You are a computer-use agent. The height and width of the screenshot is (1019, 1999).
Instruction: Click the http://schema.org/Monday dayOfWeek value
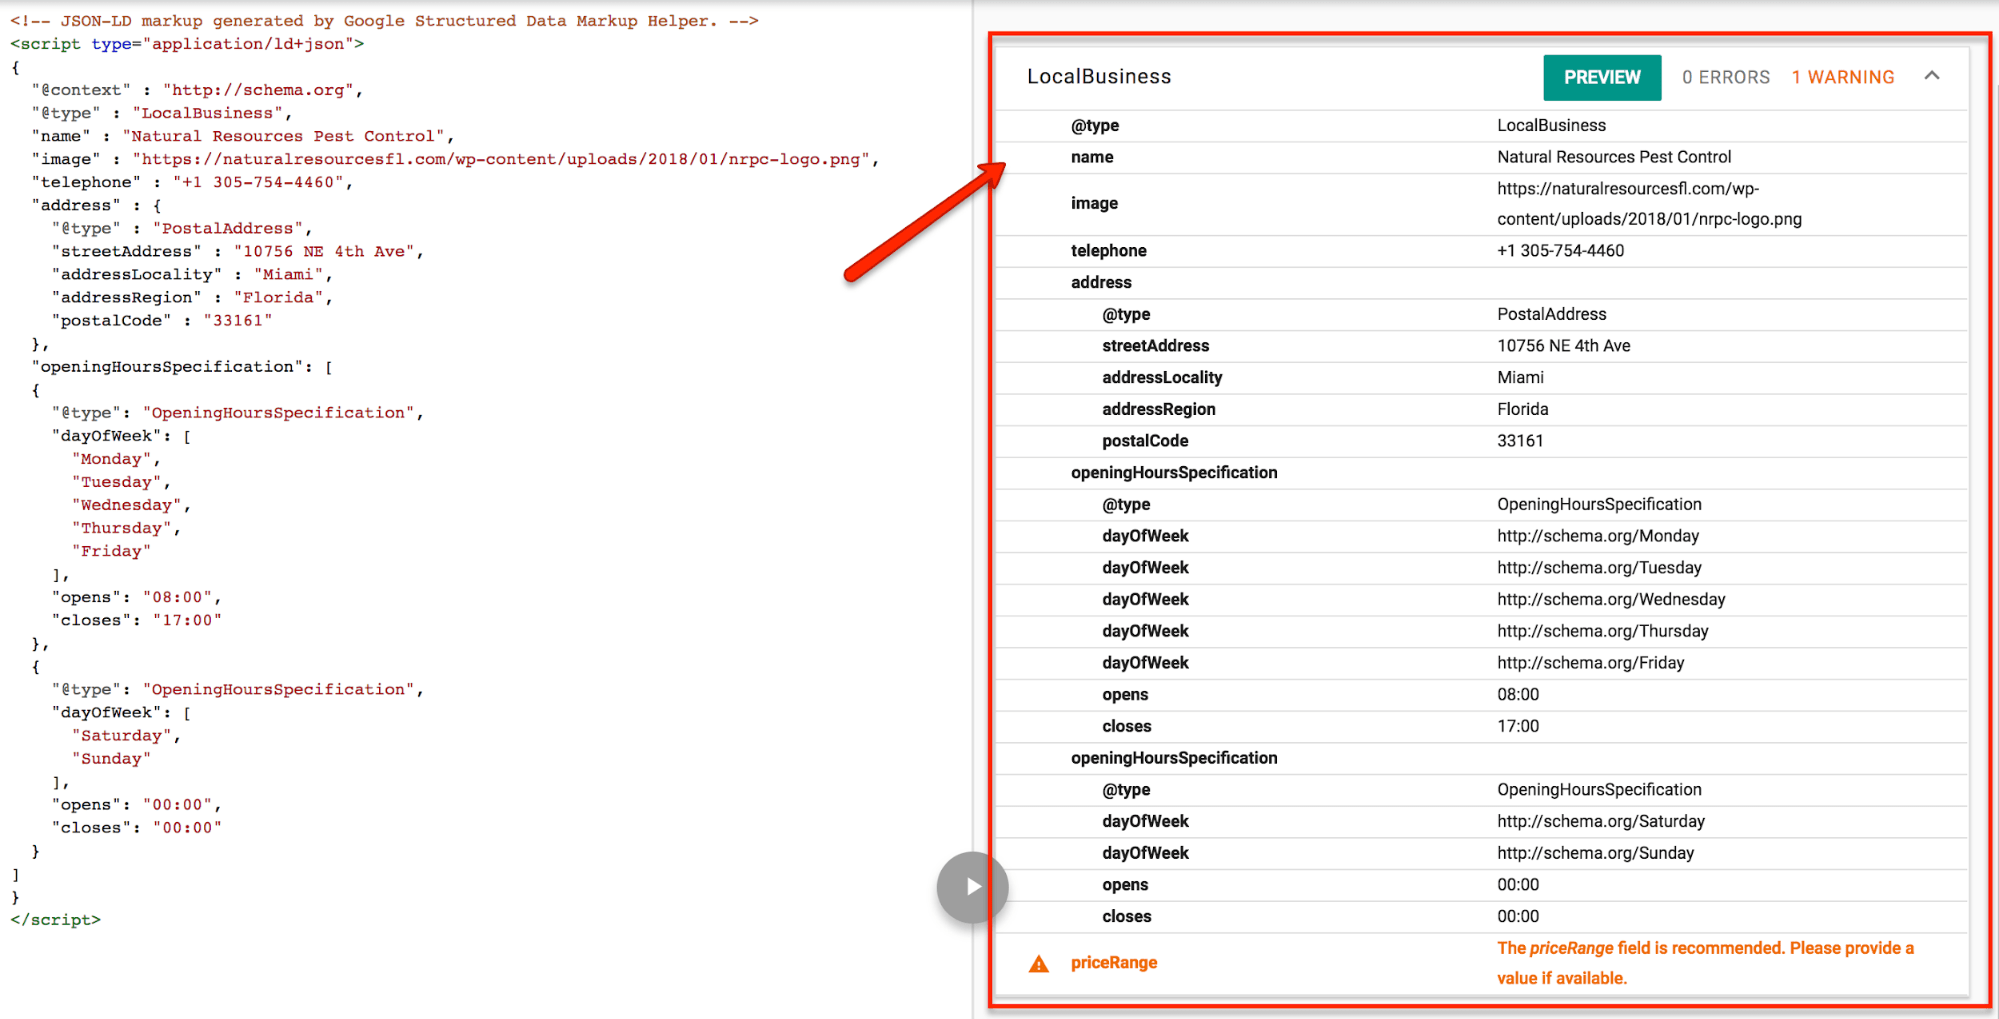tap(1598, 536)
